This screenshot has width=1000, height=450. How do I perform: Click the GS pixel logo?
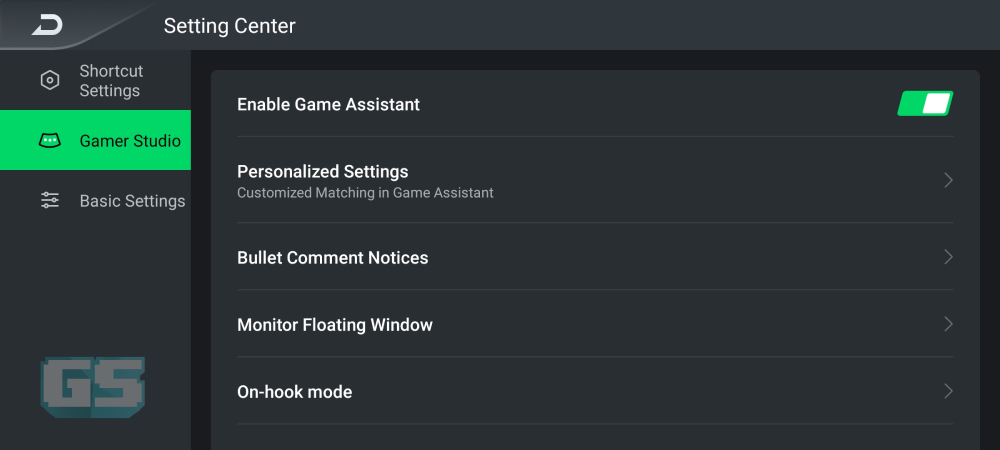click(x=92, y=388)
